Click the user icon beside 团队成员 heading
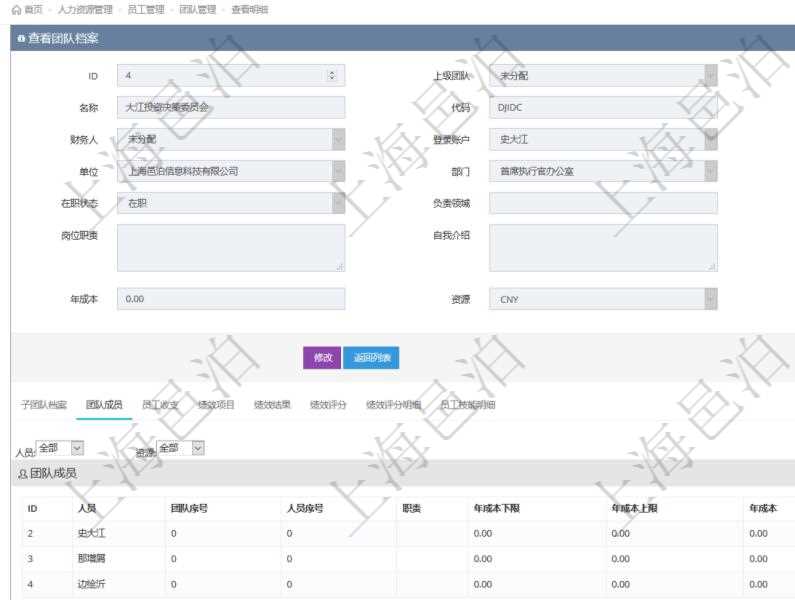Image resolution: width=795 pixels, height=600 pixels. tap(23, 473)
